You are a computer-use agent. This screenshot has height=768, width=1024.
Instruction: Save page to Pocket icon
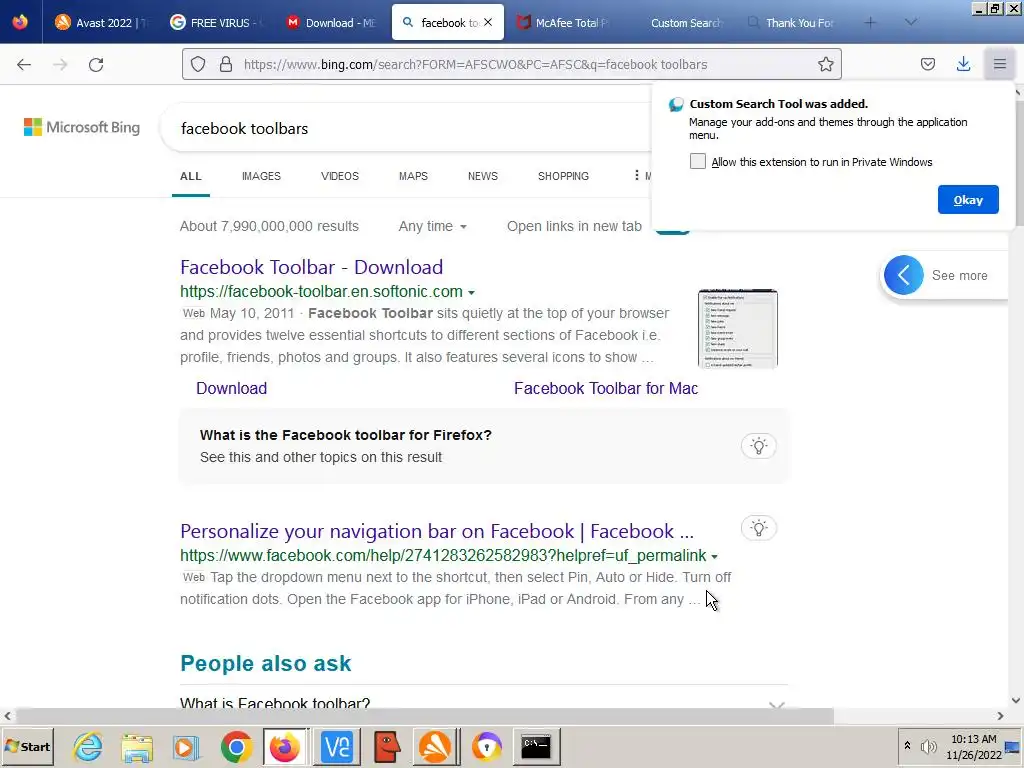pos(928,64)
